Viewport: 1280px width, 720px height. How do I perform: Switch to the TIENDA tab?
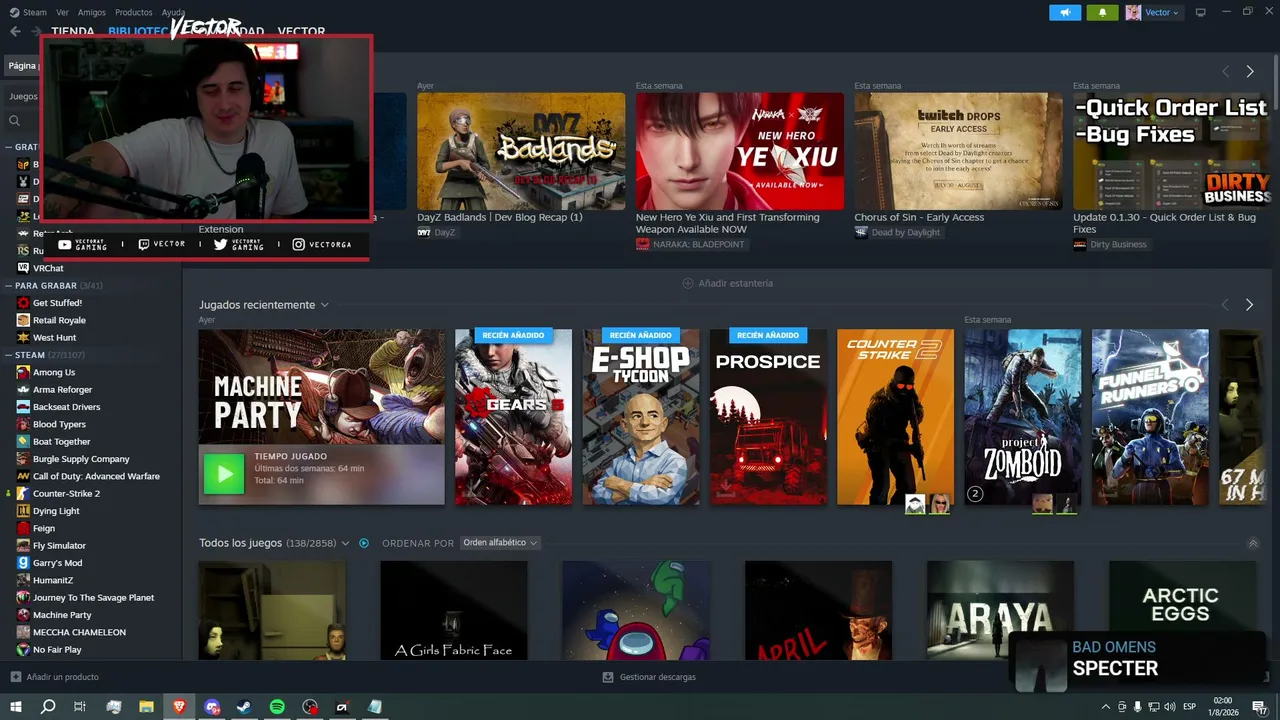[73, 32]
